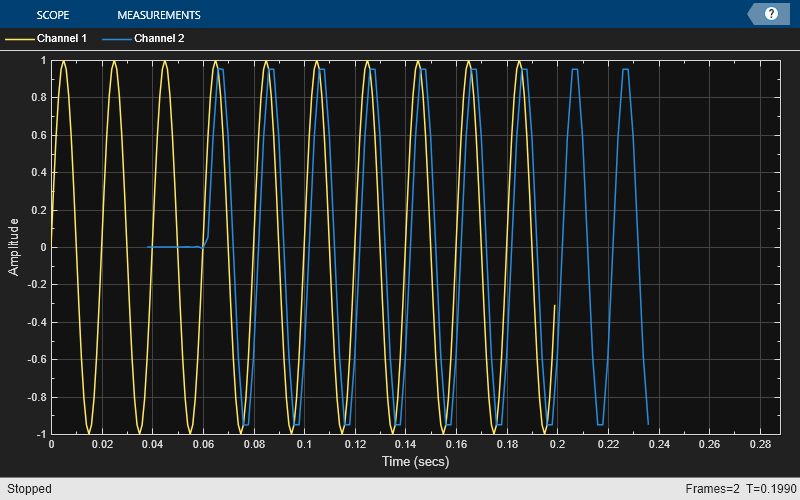800x500 pixels.
Task: Click the Frames=2 status entry
Action: 712,489
